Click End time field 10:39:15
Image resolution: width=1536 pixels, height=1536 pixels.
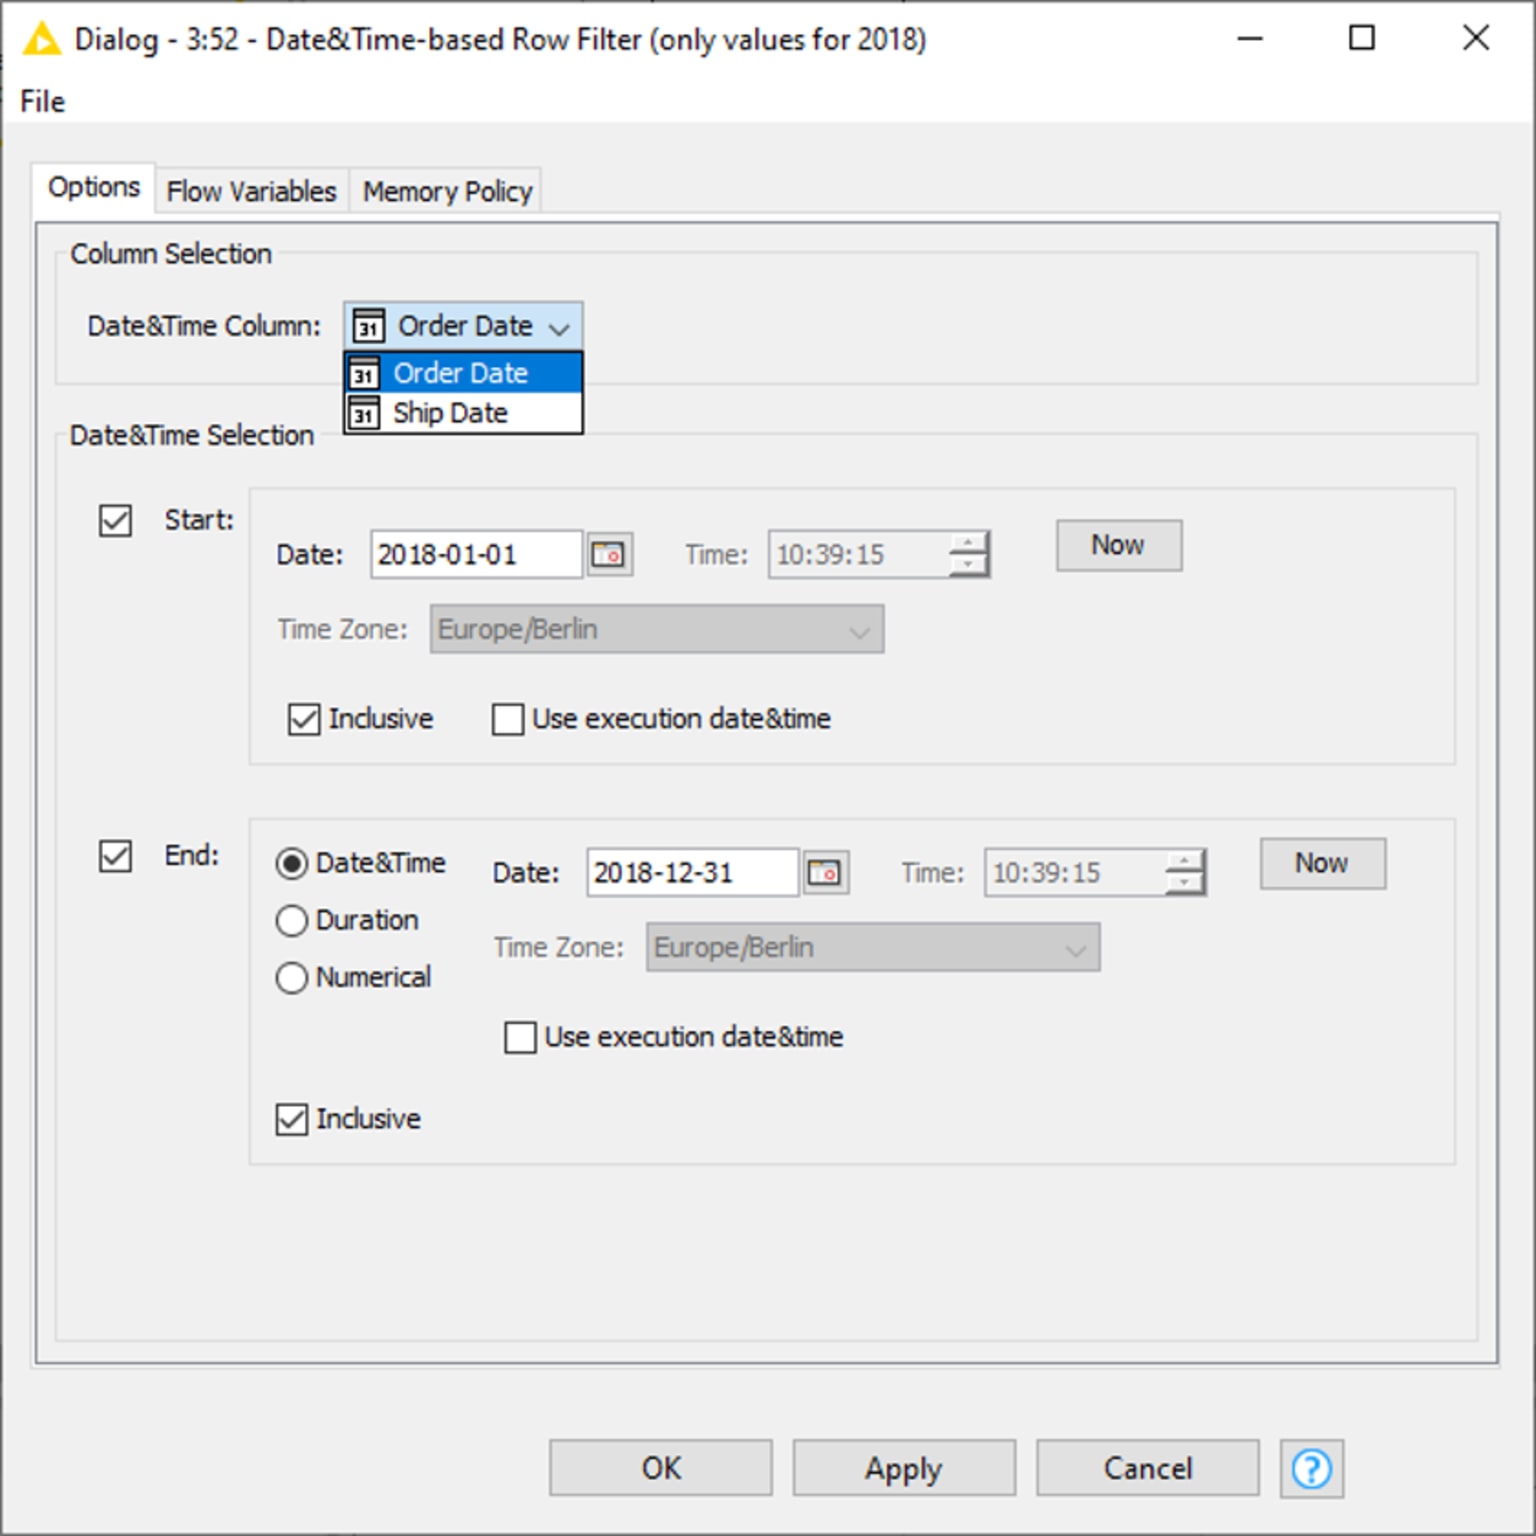point(1075,872)
